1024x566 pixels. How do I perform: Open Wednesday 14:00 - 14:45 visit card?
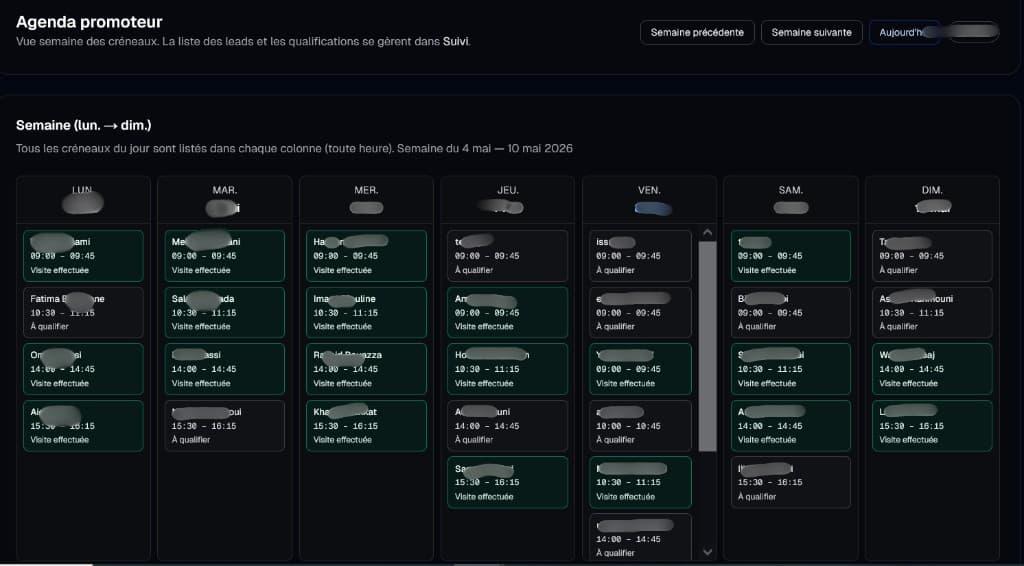pos(366,369)
